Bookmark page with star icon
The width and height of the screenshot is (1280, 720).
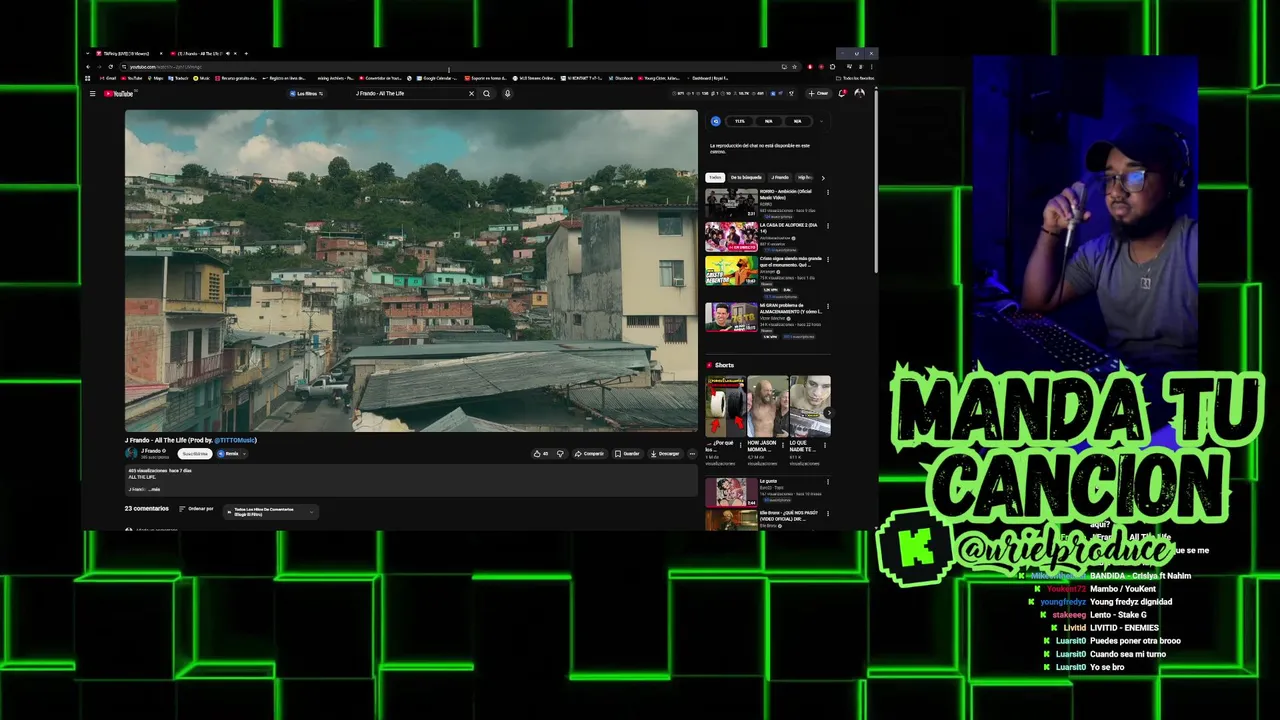[795, 67]
